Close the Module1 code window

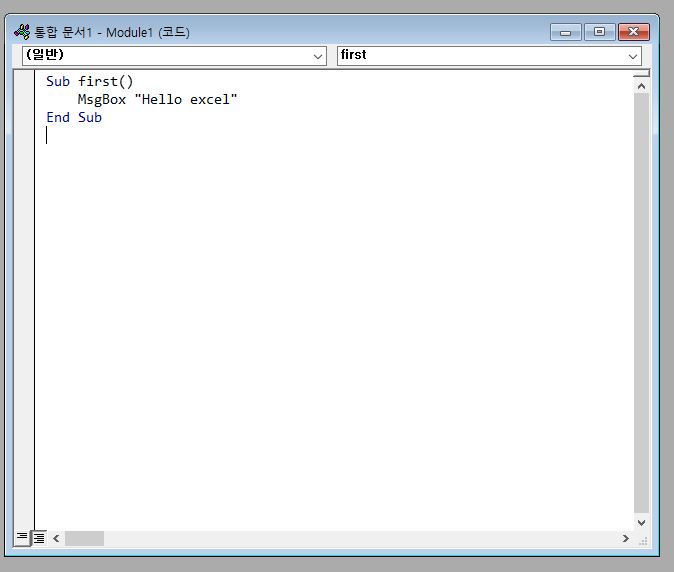634,32
